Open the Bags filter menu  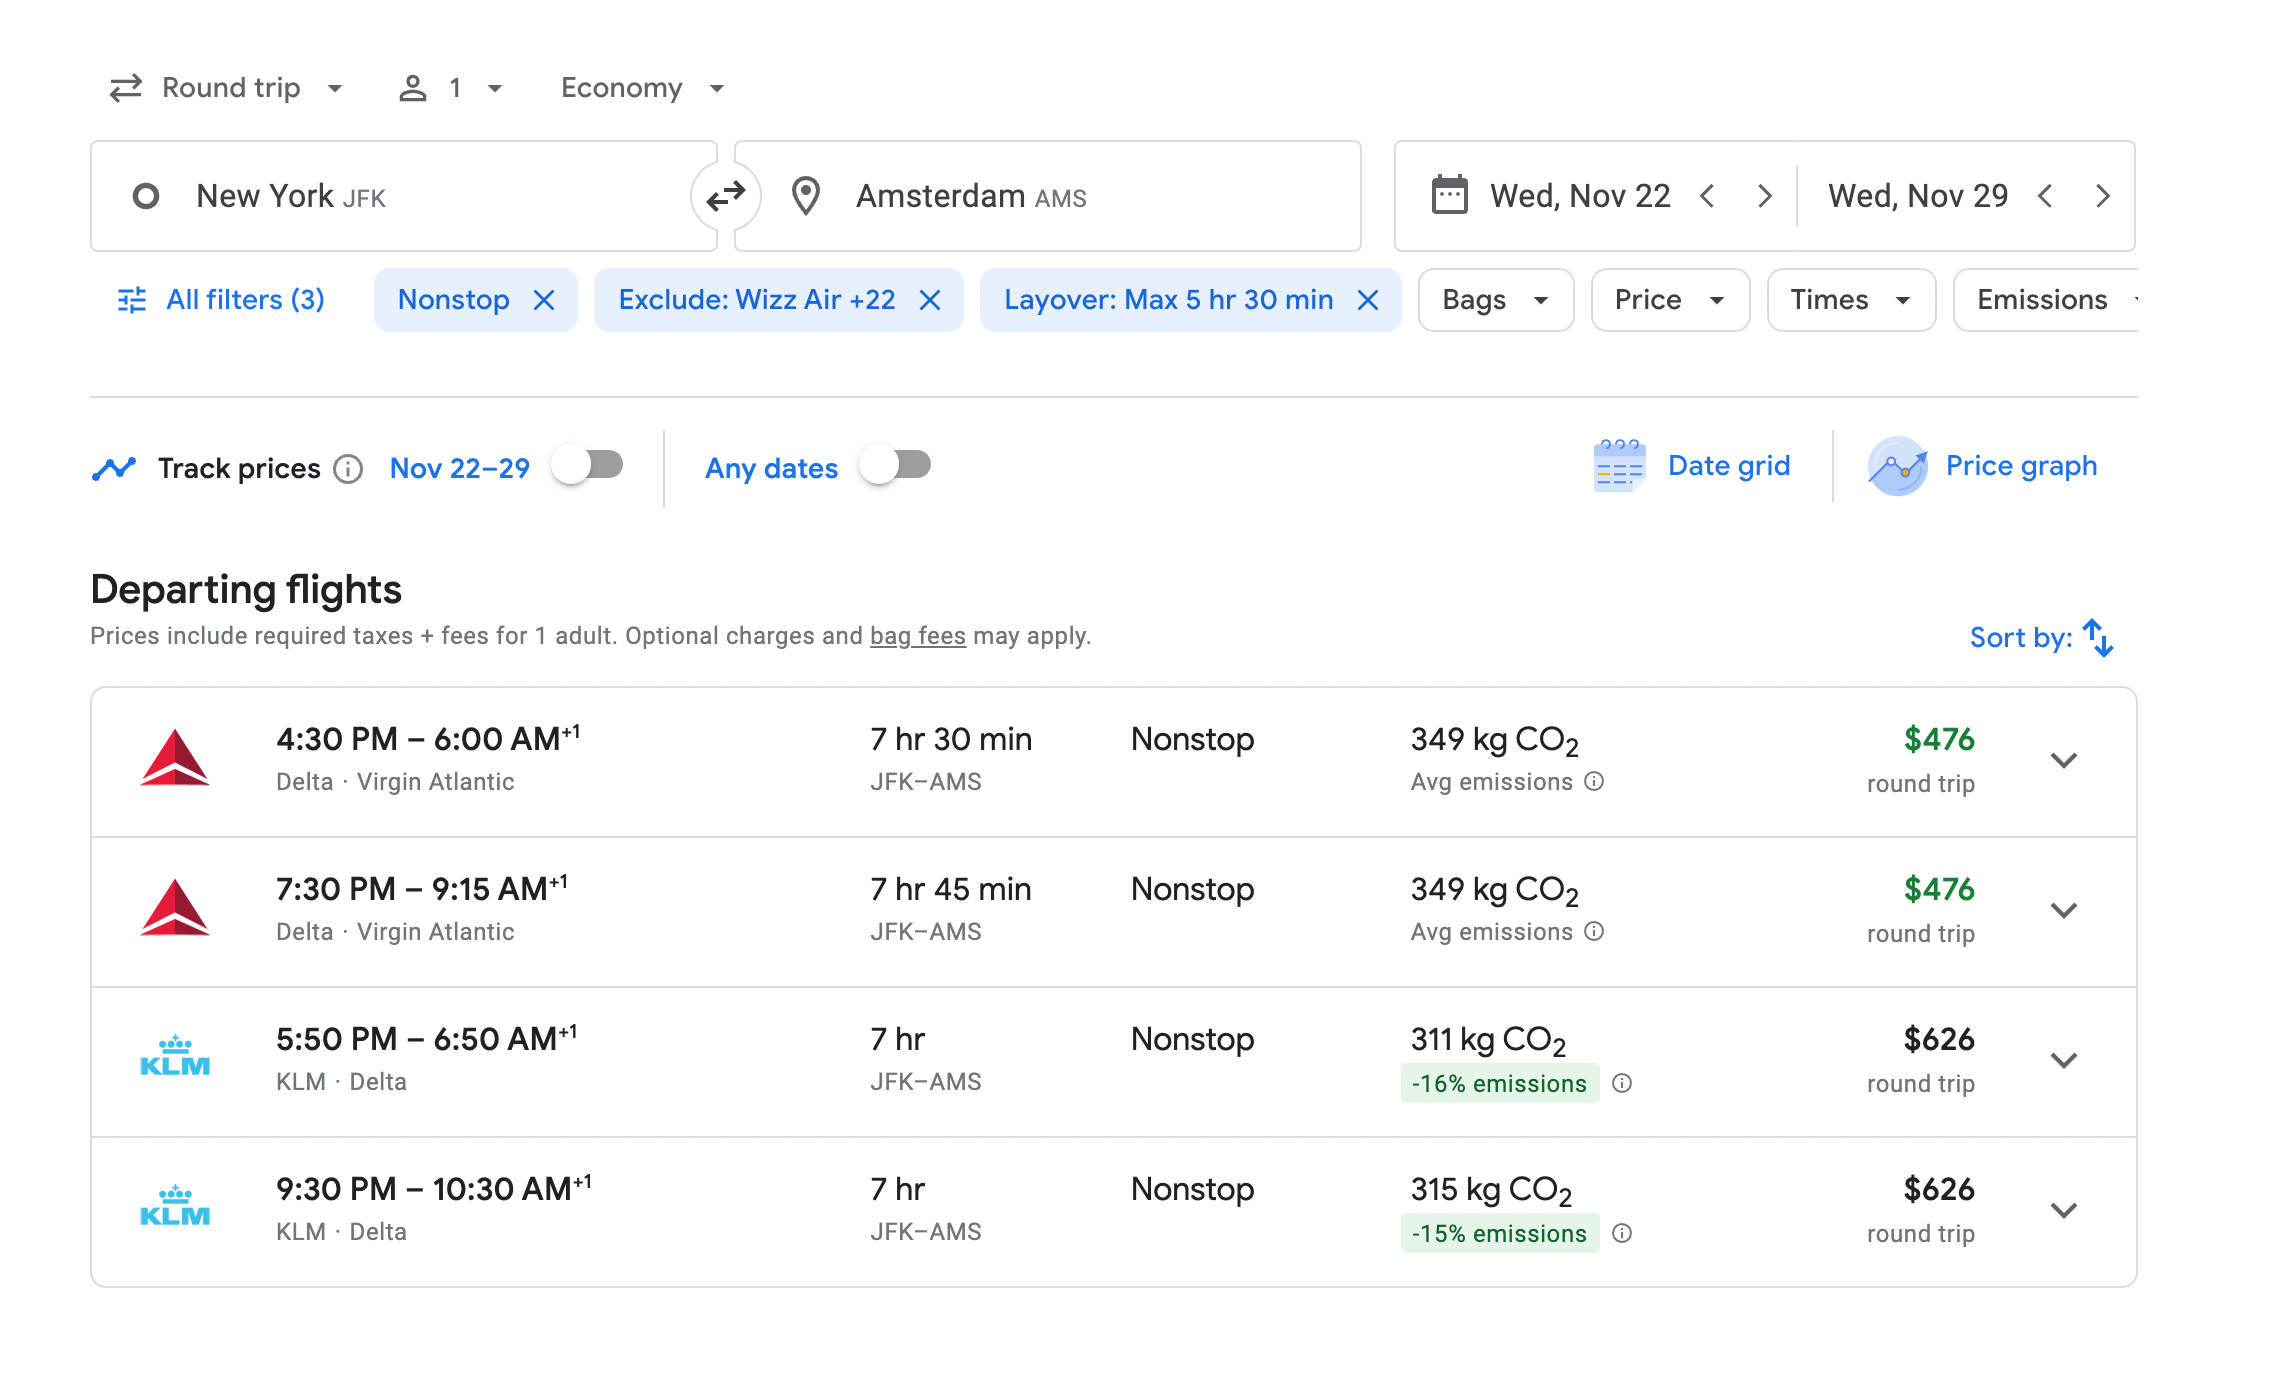pyautogui.click(x=1495, y=300)
